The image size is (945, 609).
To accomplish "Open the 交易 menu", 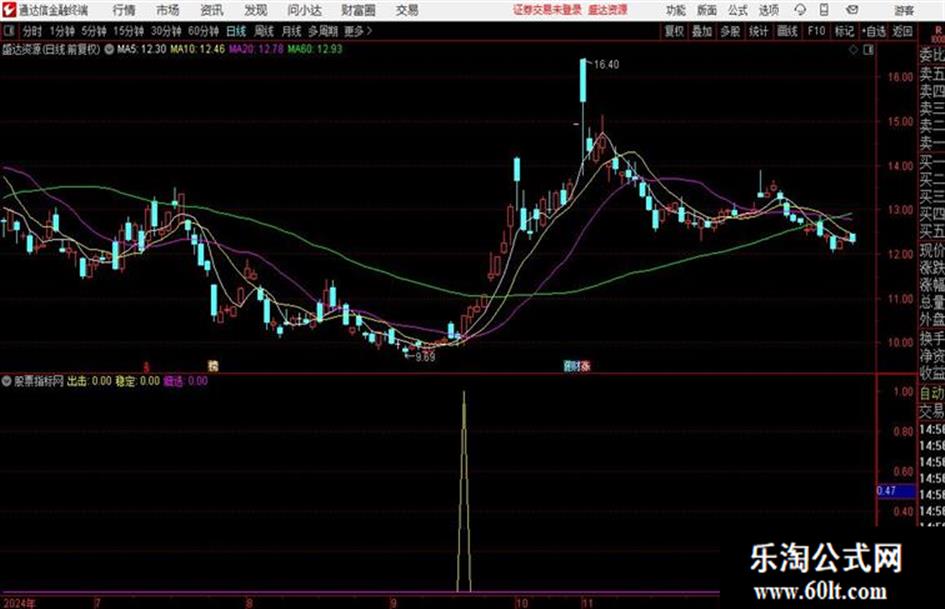I will point(407,10).
